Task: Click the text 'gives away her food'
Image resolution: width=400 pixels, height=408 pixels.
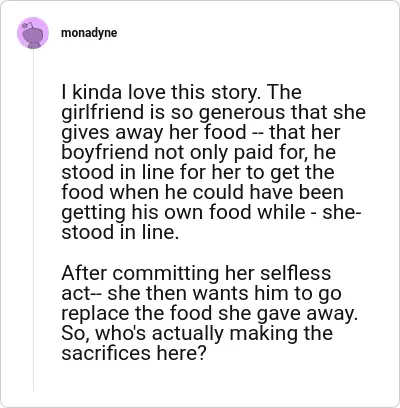Action: pos(154,132)
